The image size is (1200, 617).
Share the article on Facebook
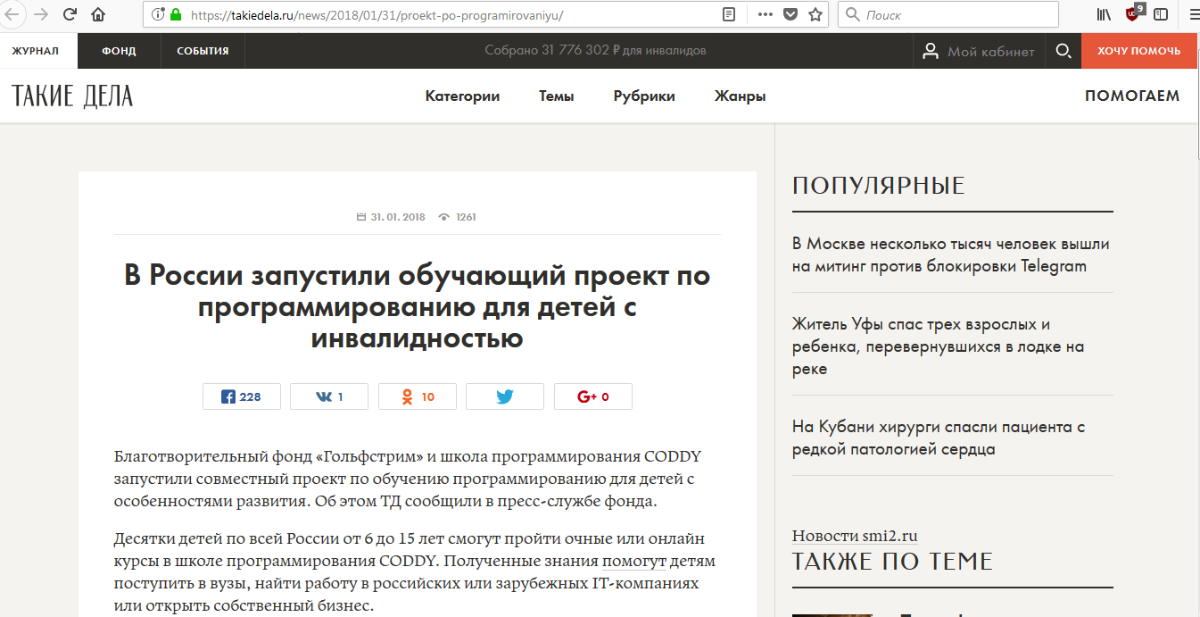(x=241, y=397)
